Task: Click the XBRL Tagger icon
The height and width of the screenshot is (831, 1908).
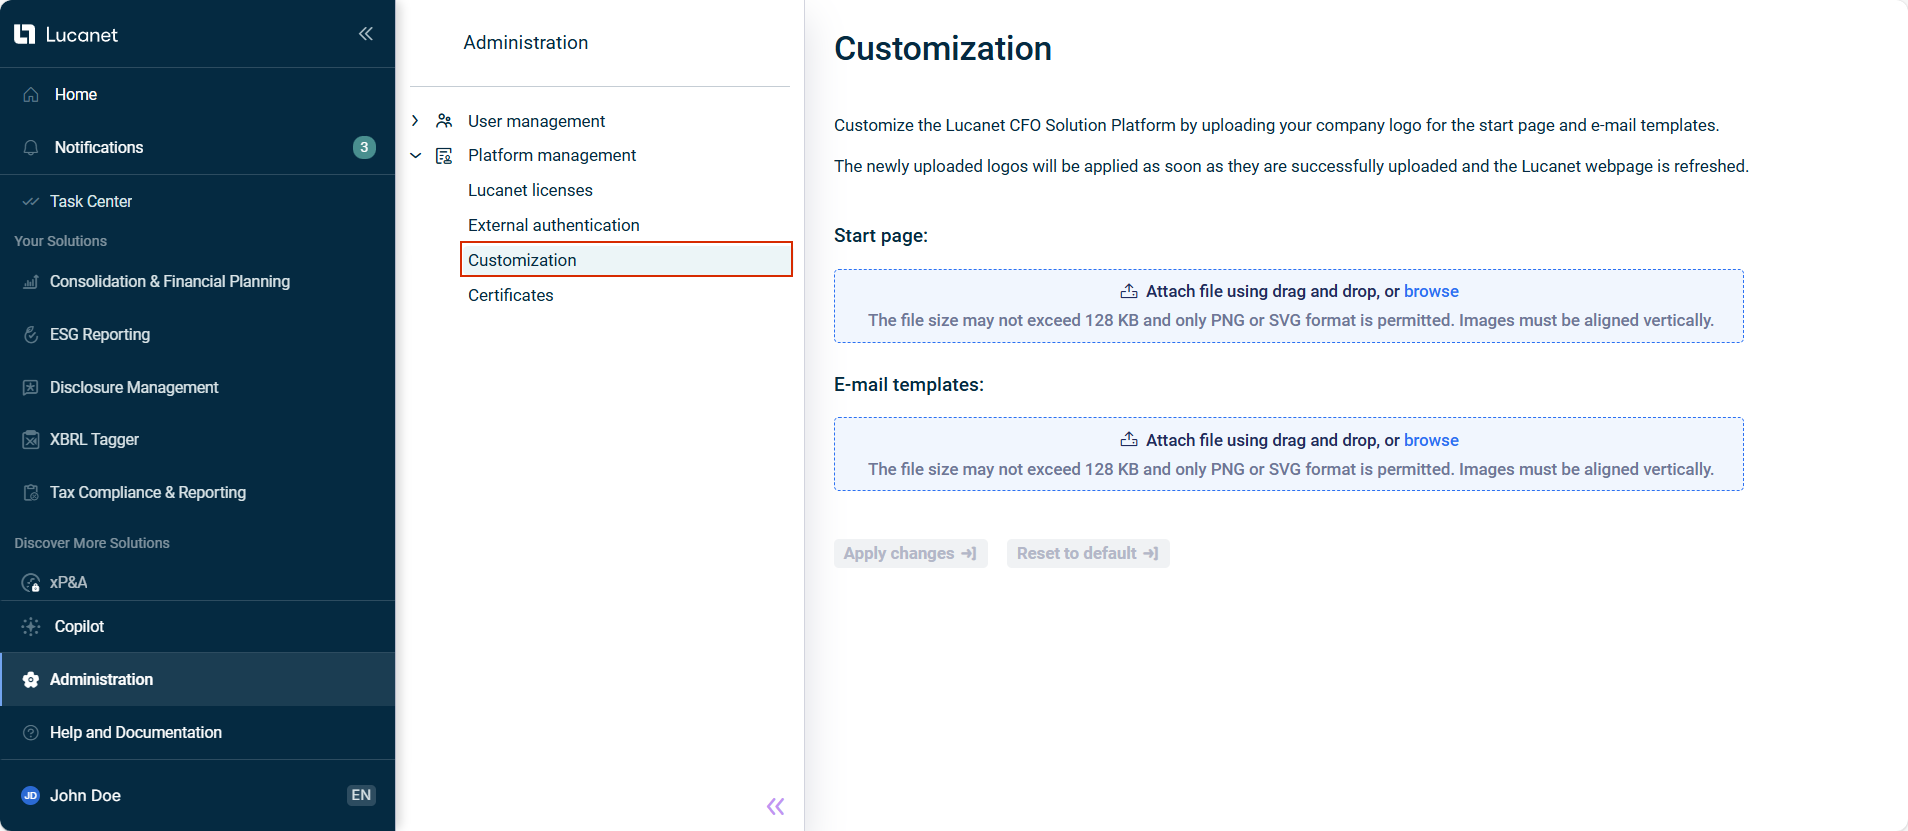Action: (31, 440)
